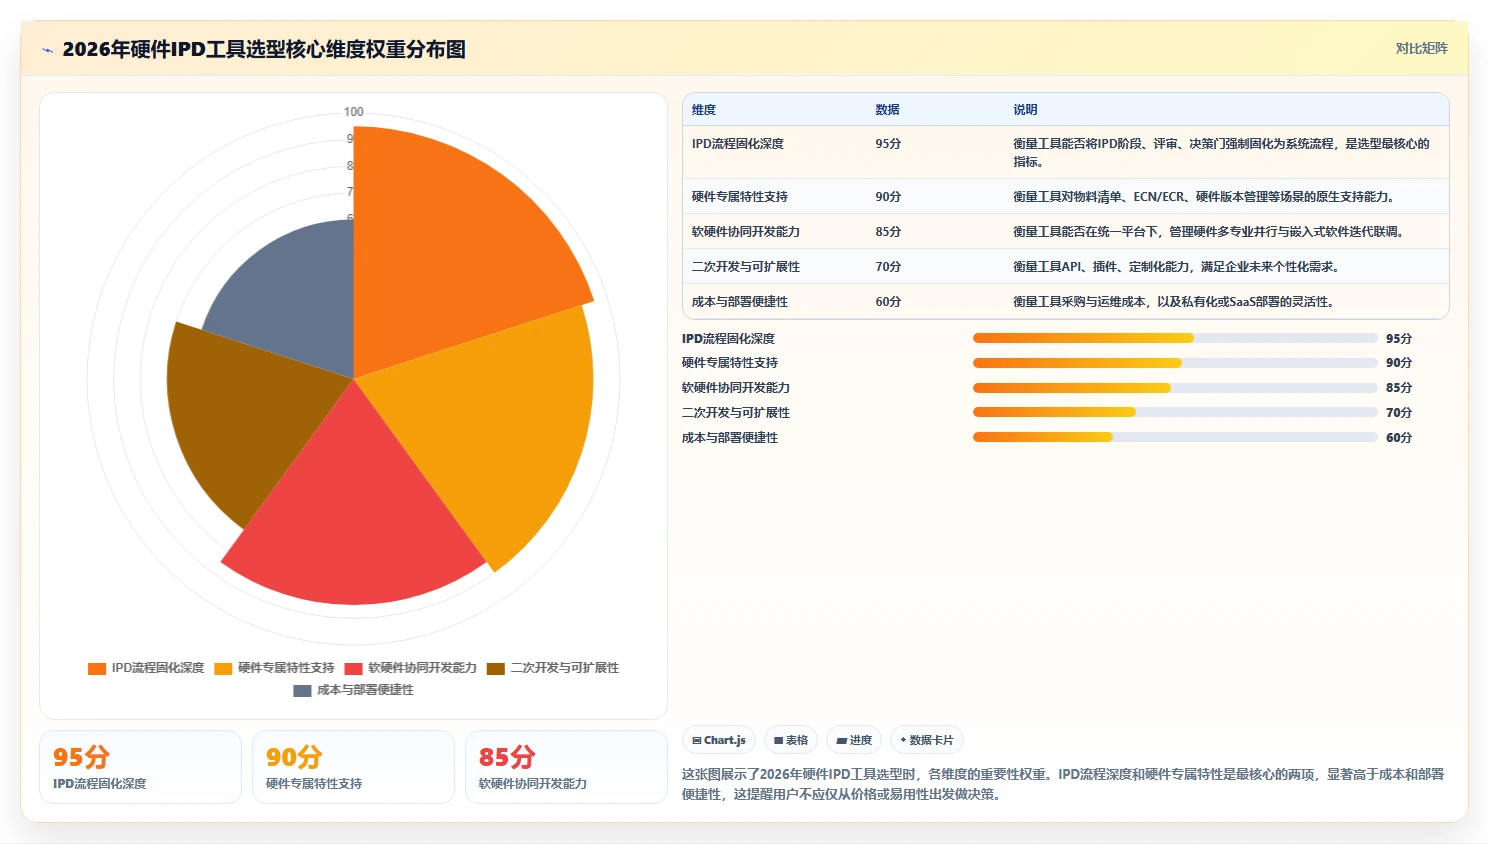Viewport: 1489px width, 844px height.
Task: Click the 说明 table column header
Action: (1025, 110)
